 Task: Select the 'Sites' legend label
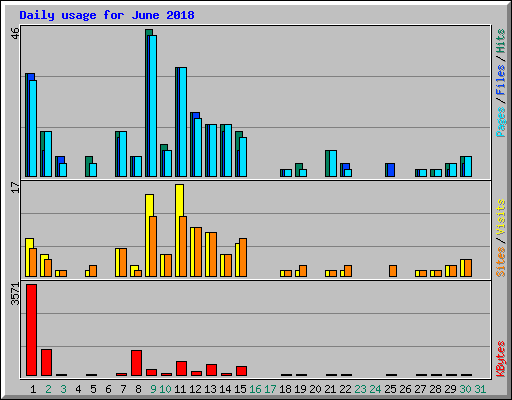(500, 262)
